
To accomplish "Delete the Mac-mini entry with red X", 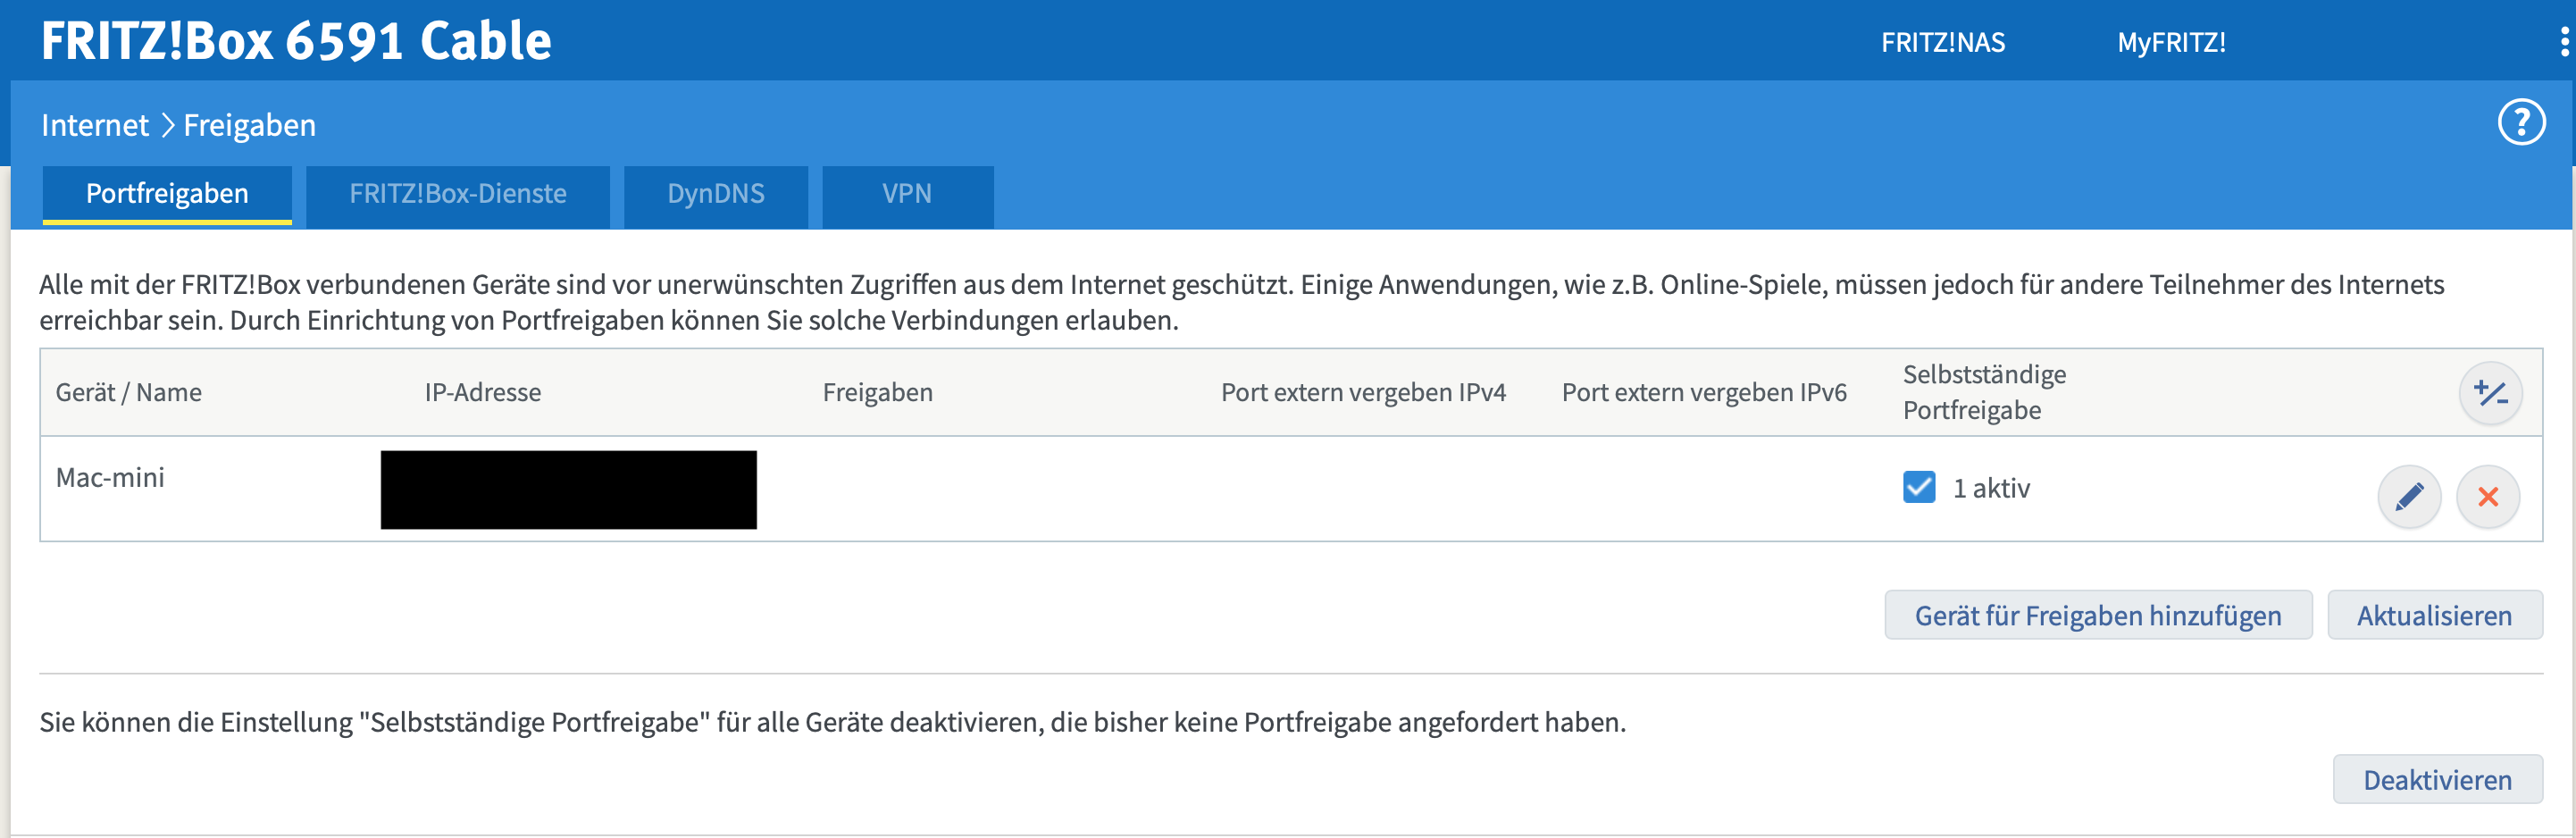I will tap(2487, 496).
